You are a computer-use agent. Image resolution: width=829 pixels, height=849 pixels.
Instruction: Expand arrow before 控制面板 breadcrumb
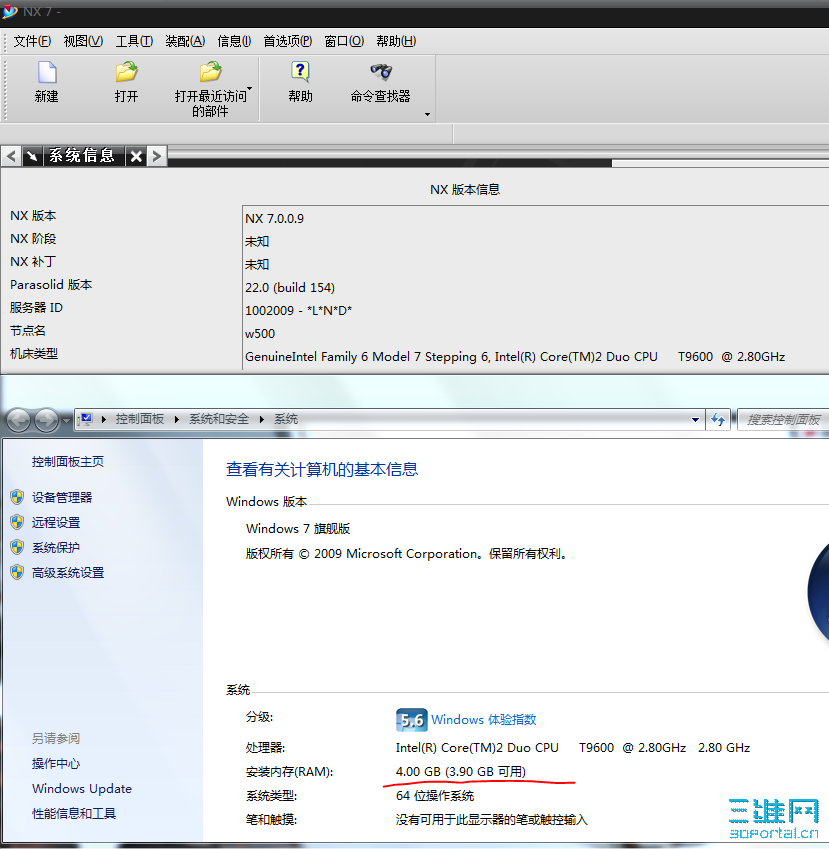pyautogui.click(x=103, y=419)
